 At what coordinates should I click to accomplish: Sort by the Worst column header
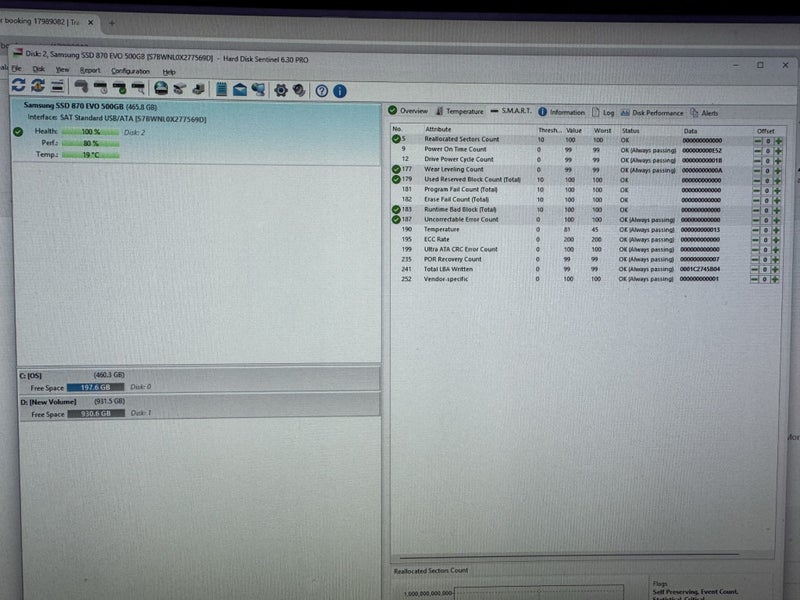[602, 131]
